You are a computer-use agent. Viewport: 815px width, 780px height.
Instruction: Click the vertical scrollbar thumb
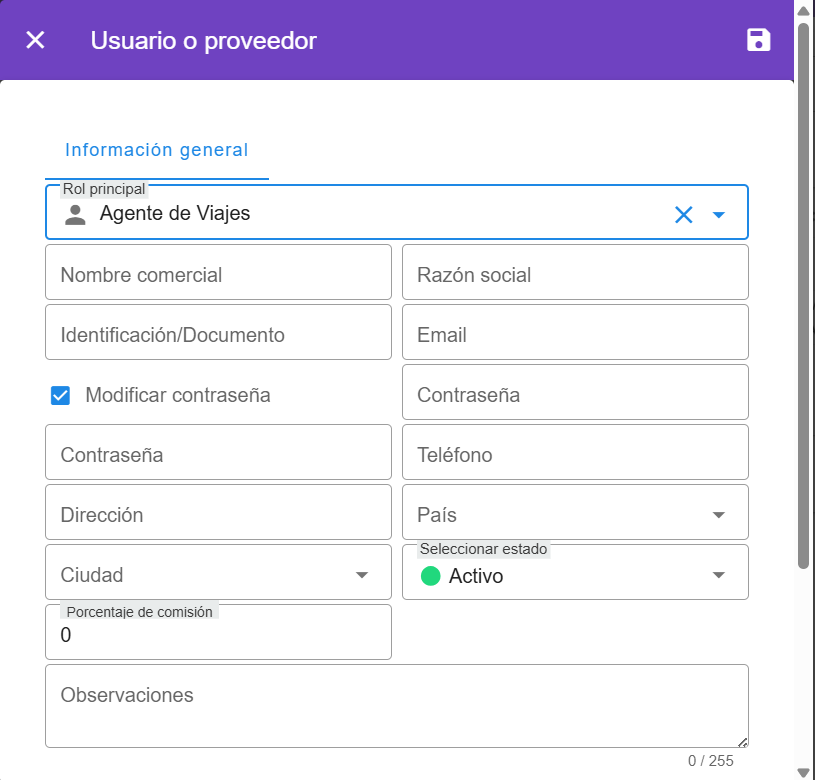[x=803, y=295]
